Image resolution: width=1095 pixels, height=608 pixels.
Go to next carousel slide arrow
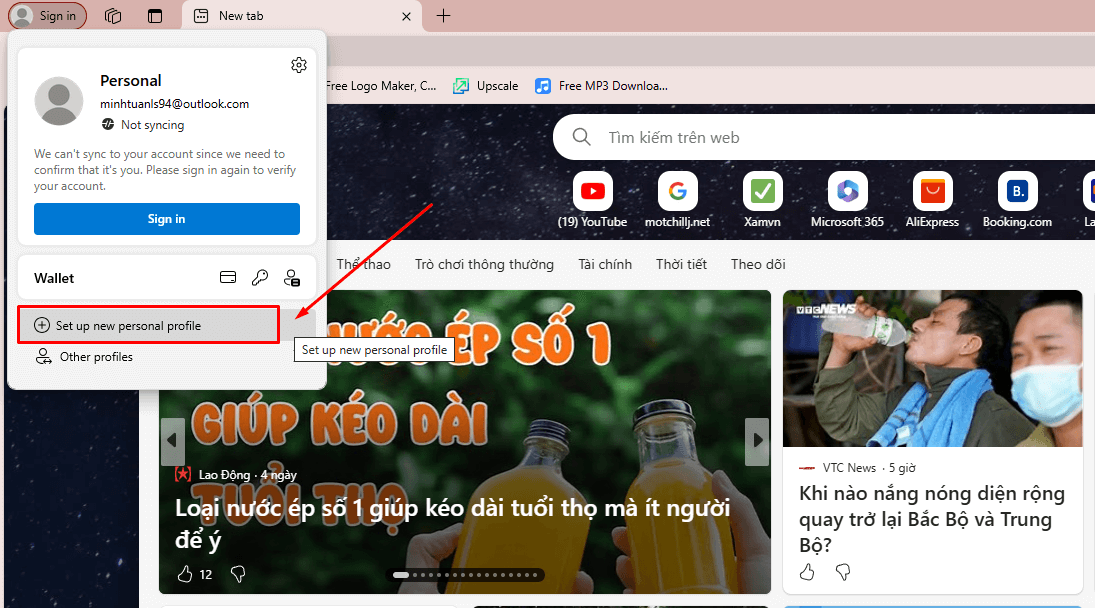[x=757, y=441]
